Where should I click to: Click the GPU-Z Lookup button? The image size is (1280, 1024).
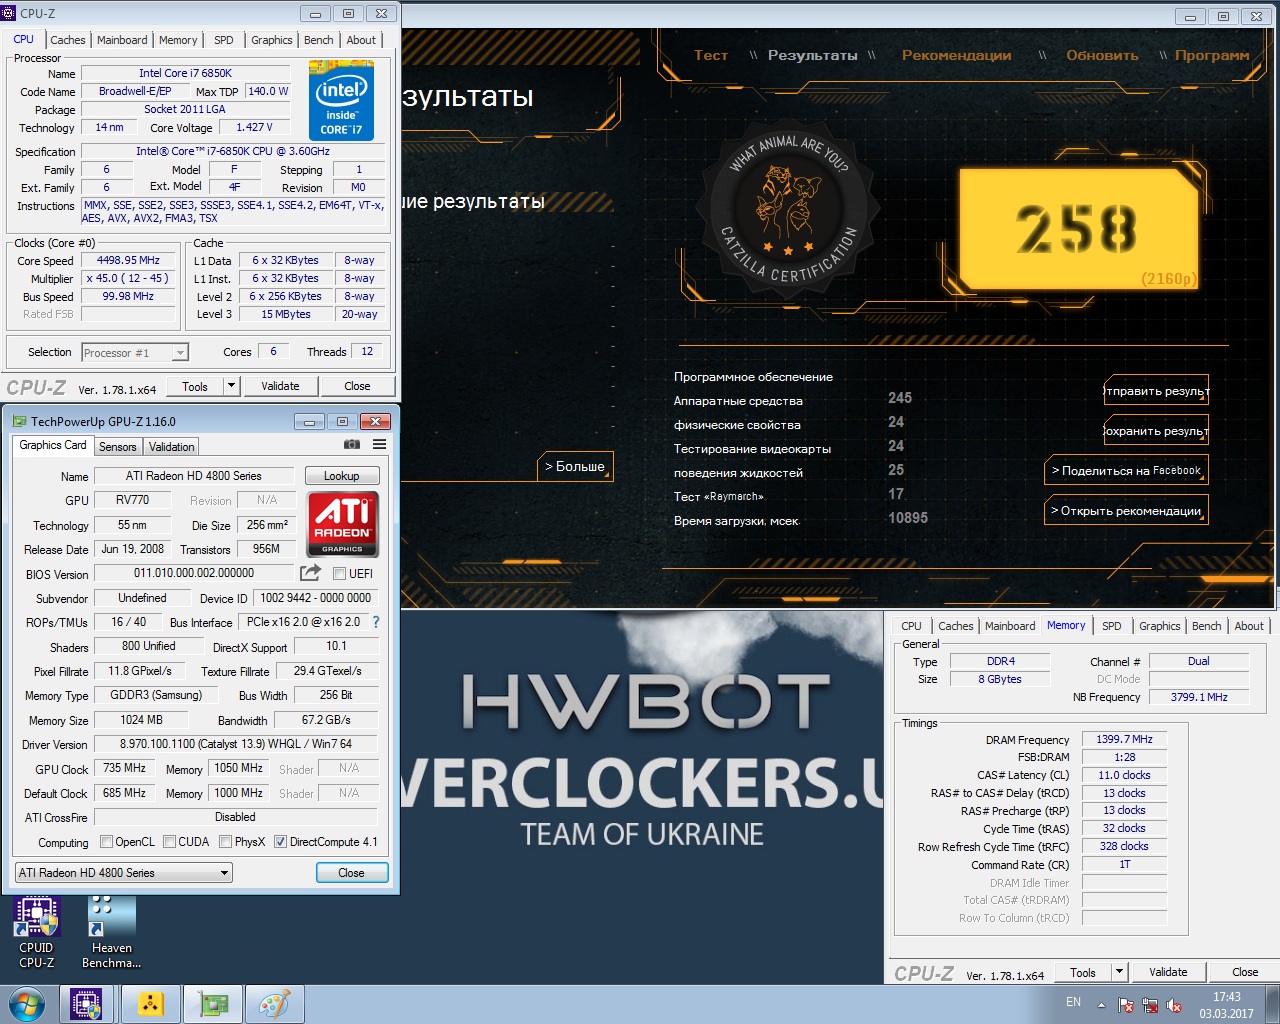(x=341, y=476)
